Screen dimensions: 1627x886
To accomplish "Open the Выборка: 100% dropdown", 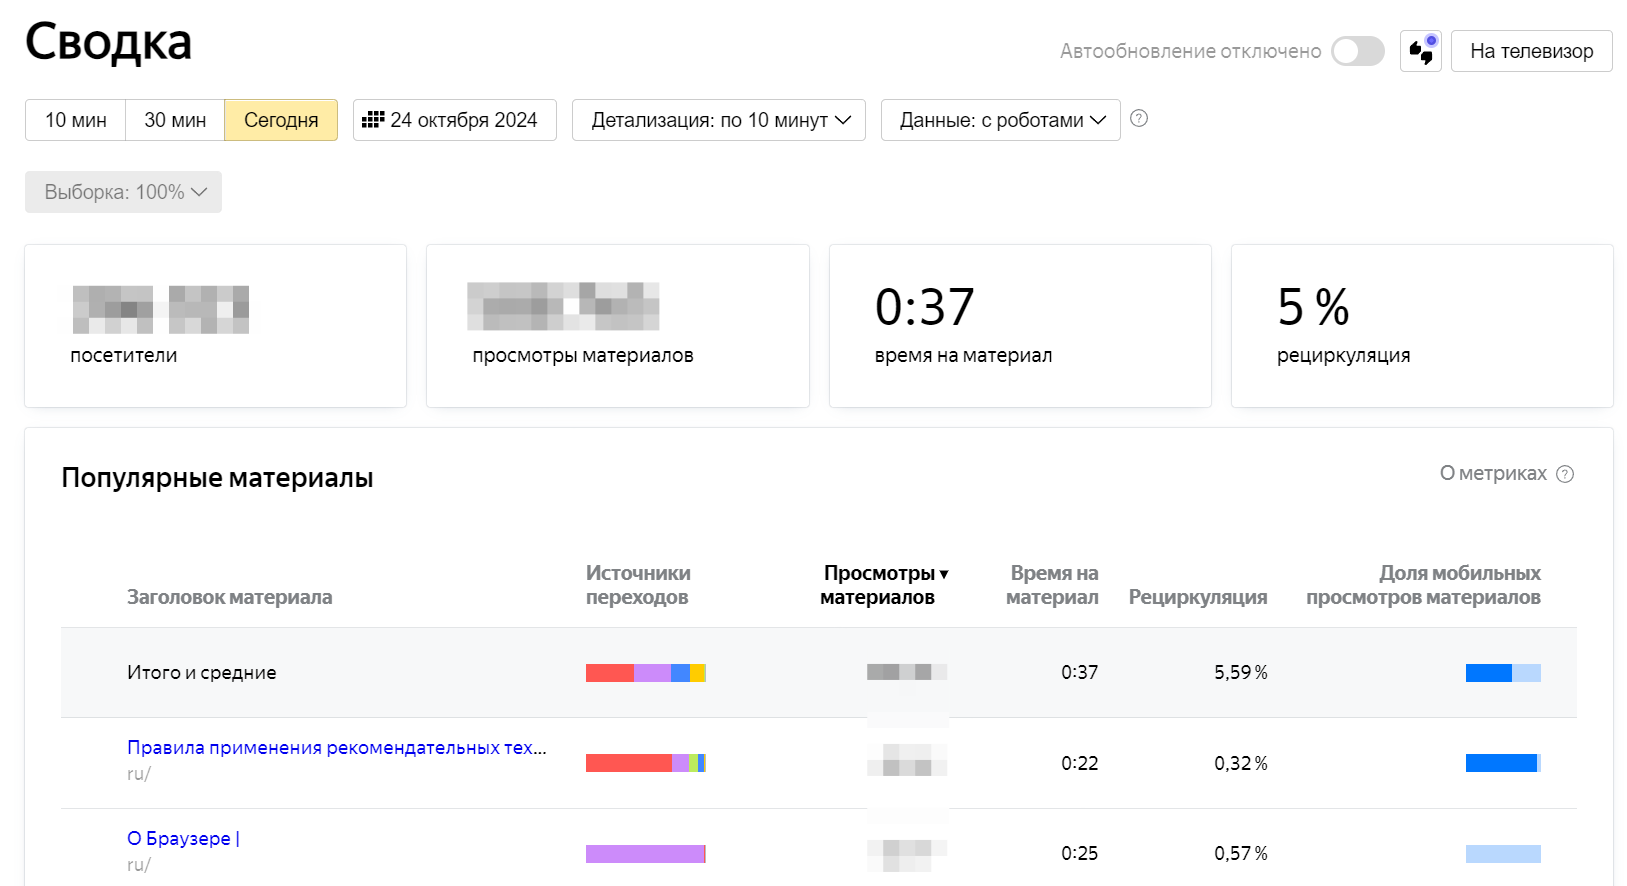I will 123,192.
